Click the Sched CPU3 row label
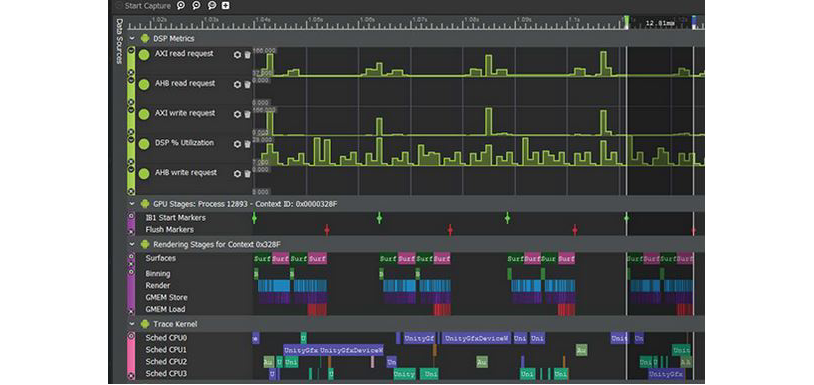Image resolution: width=814 pixels, height=385 pixels. (x=166, y=374)
